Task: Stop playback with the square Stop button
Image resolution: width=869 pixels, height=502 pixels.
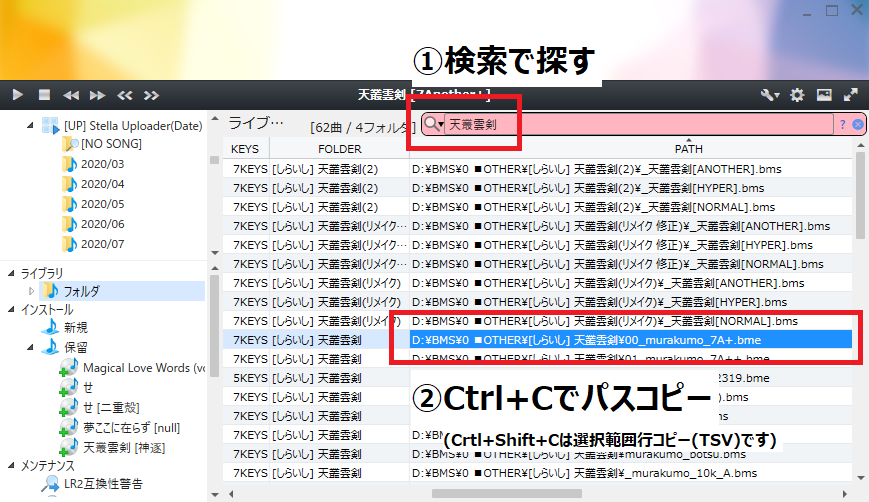Action: (44, 95)
